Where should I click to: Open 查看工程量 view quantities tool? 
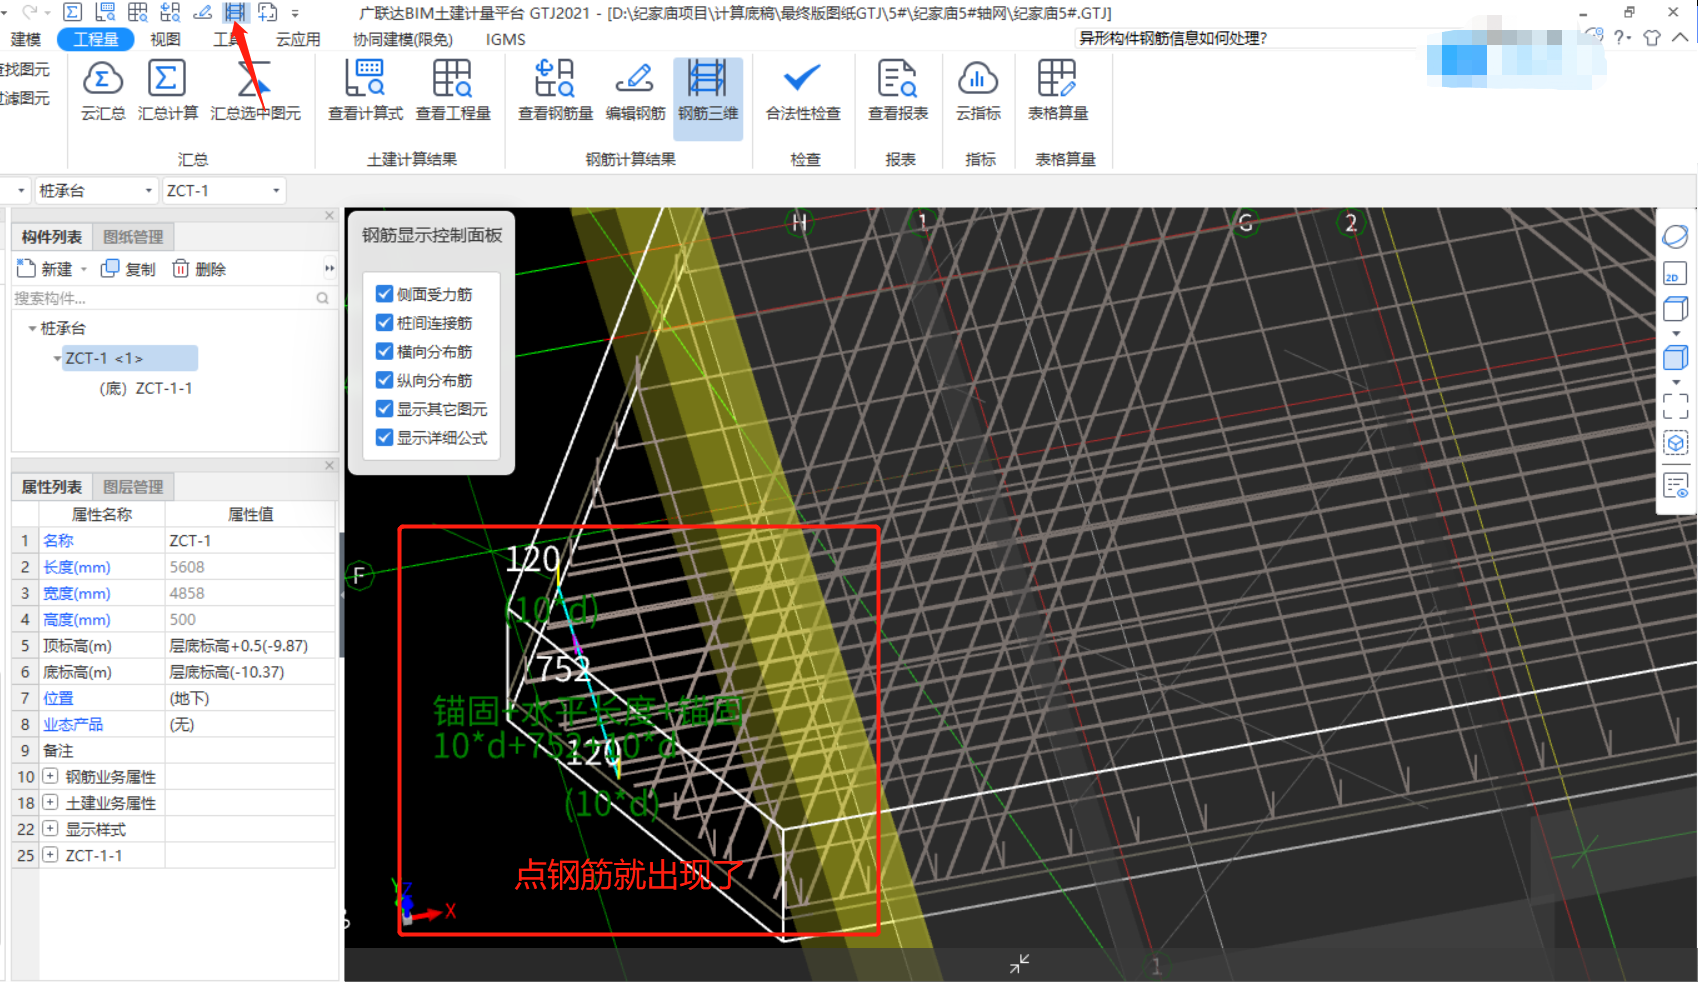click(x=453, y=91)
